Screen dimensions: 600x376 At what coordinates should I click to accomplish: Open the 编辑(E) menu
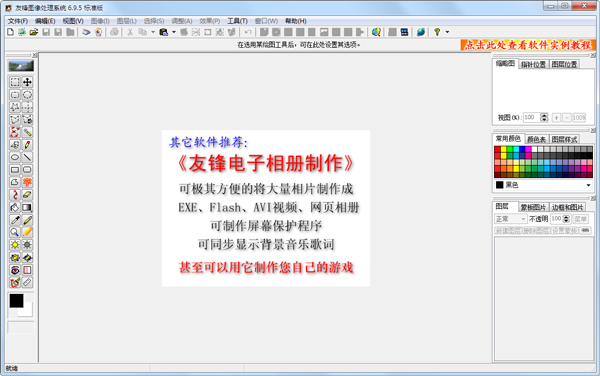(x=45, y=21)
